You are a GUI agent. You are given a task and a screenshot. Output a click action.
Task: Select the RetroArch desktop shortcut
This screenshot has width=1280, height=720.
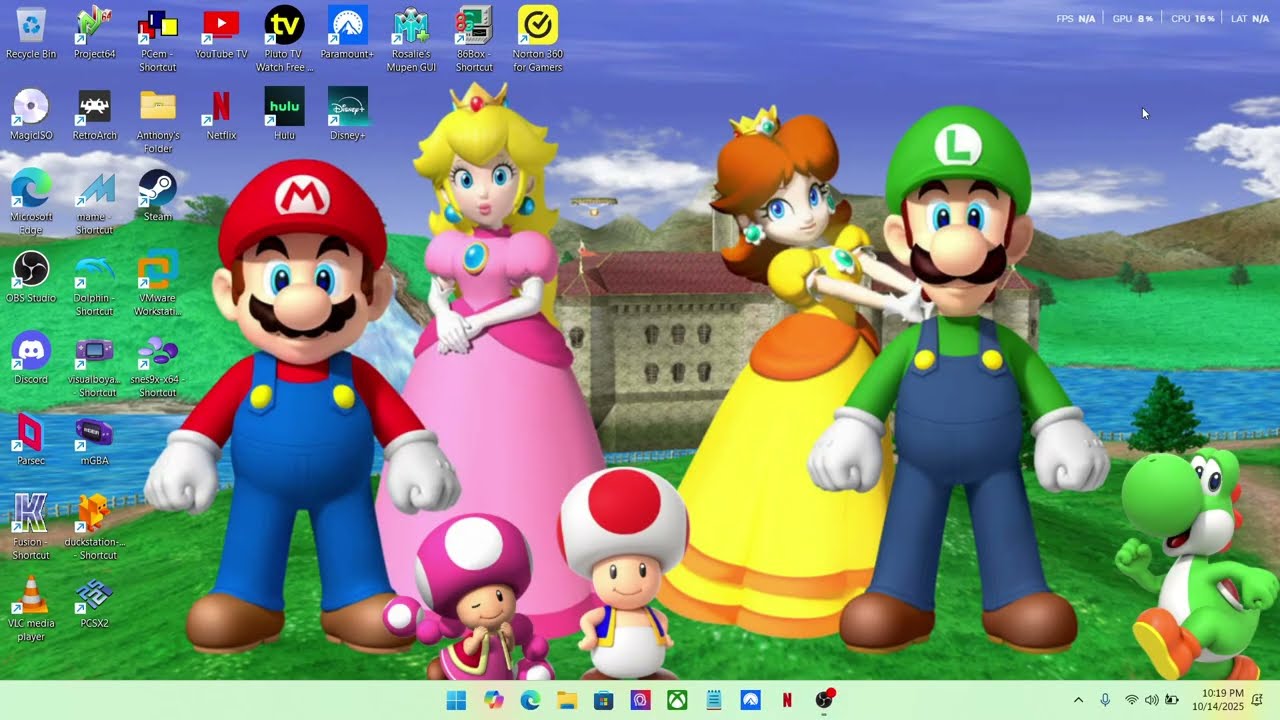click(94, 114)
